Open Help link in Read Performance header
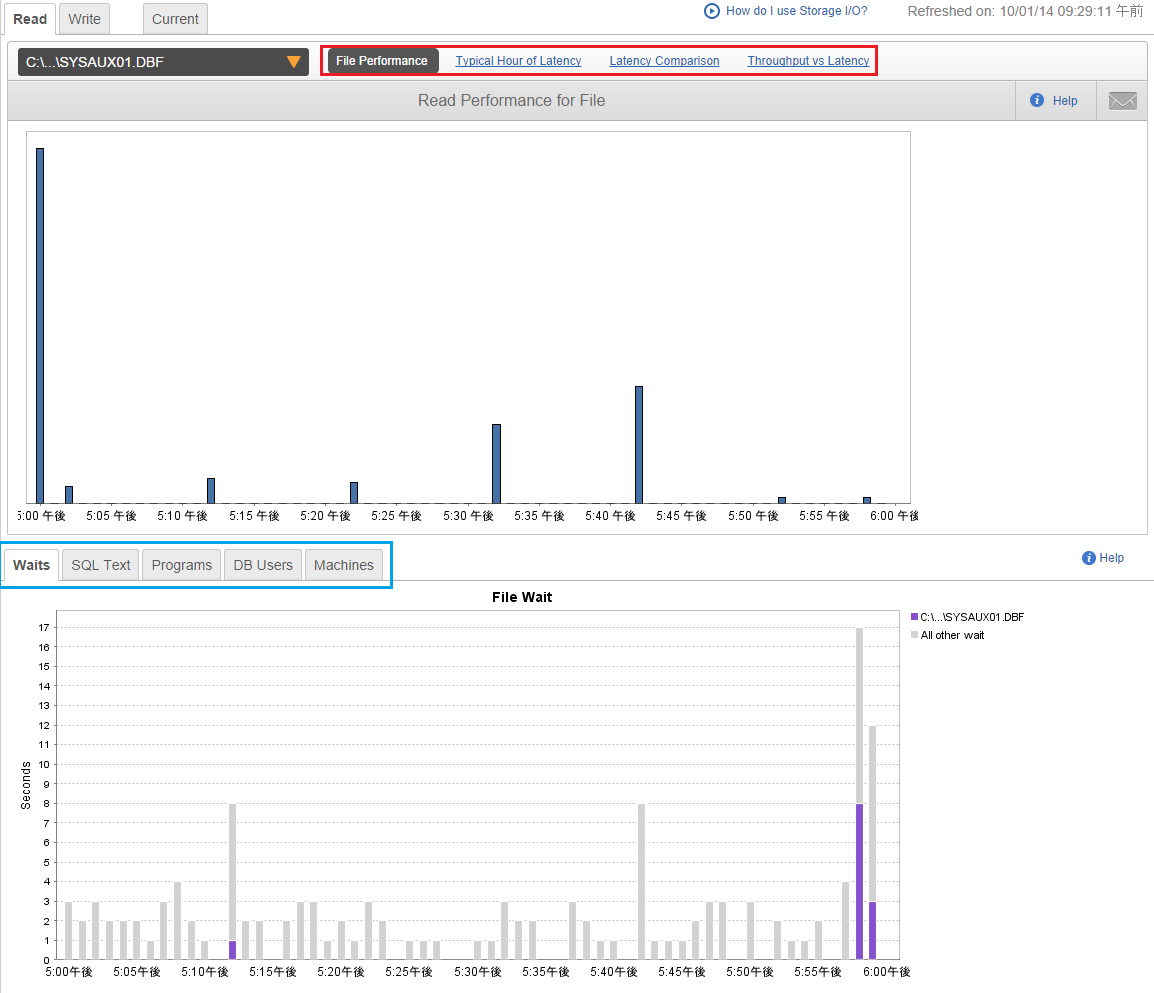 coord(1064,101)
